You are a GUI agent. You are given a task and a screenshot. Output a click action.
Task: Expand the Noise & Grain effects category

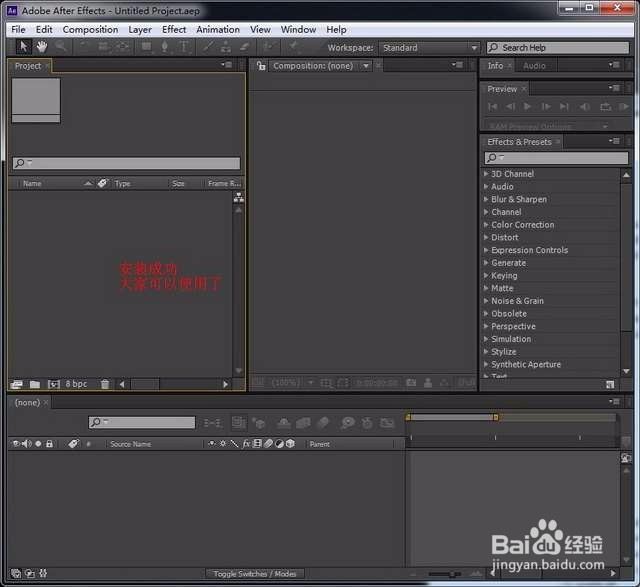486,301
